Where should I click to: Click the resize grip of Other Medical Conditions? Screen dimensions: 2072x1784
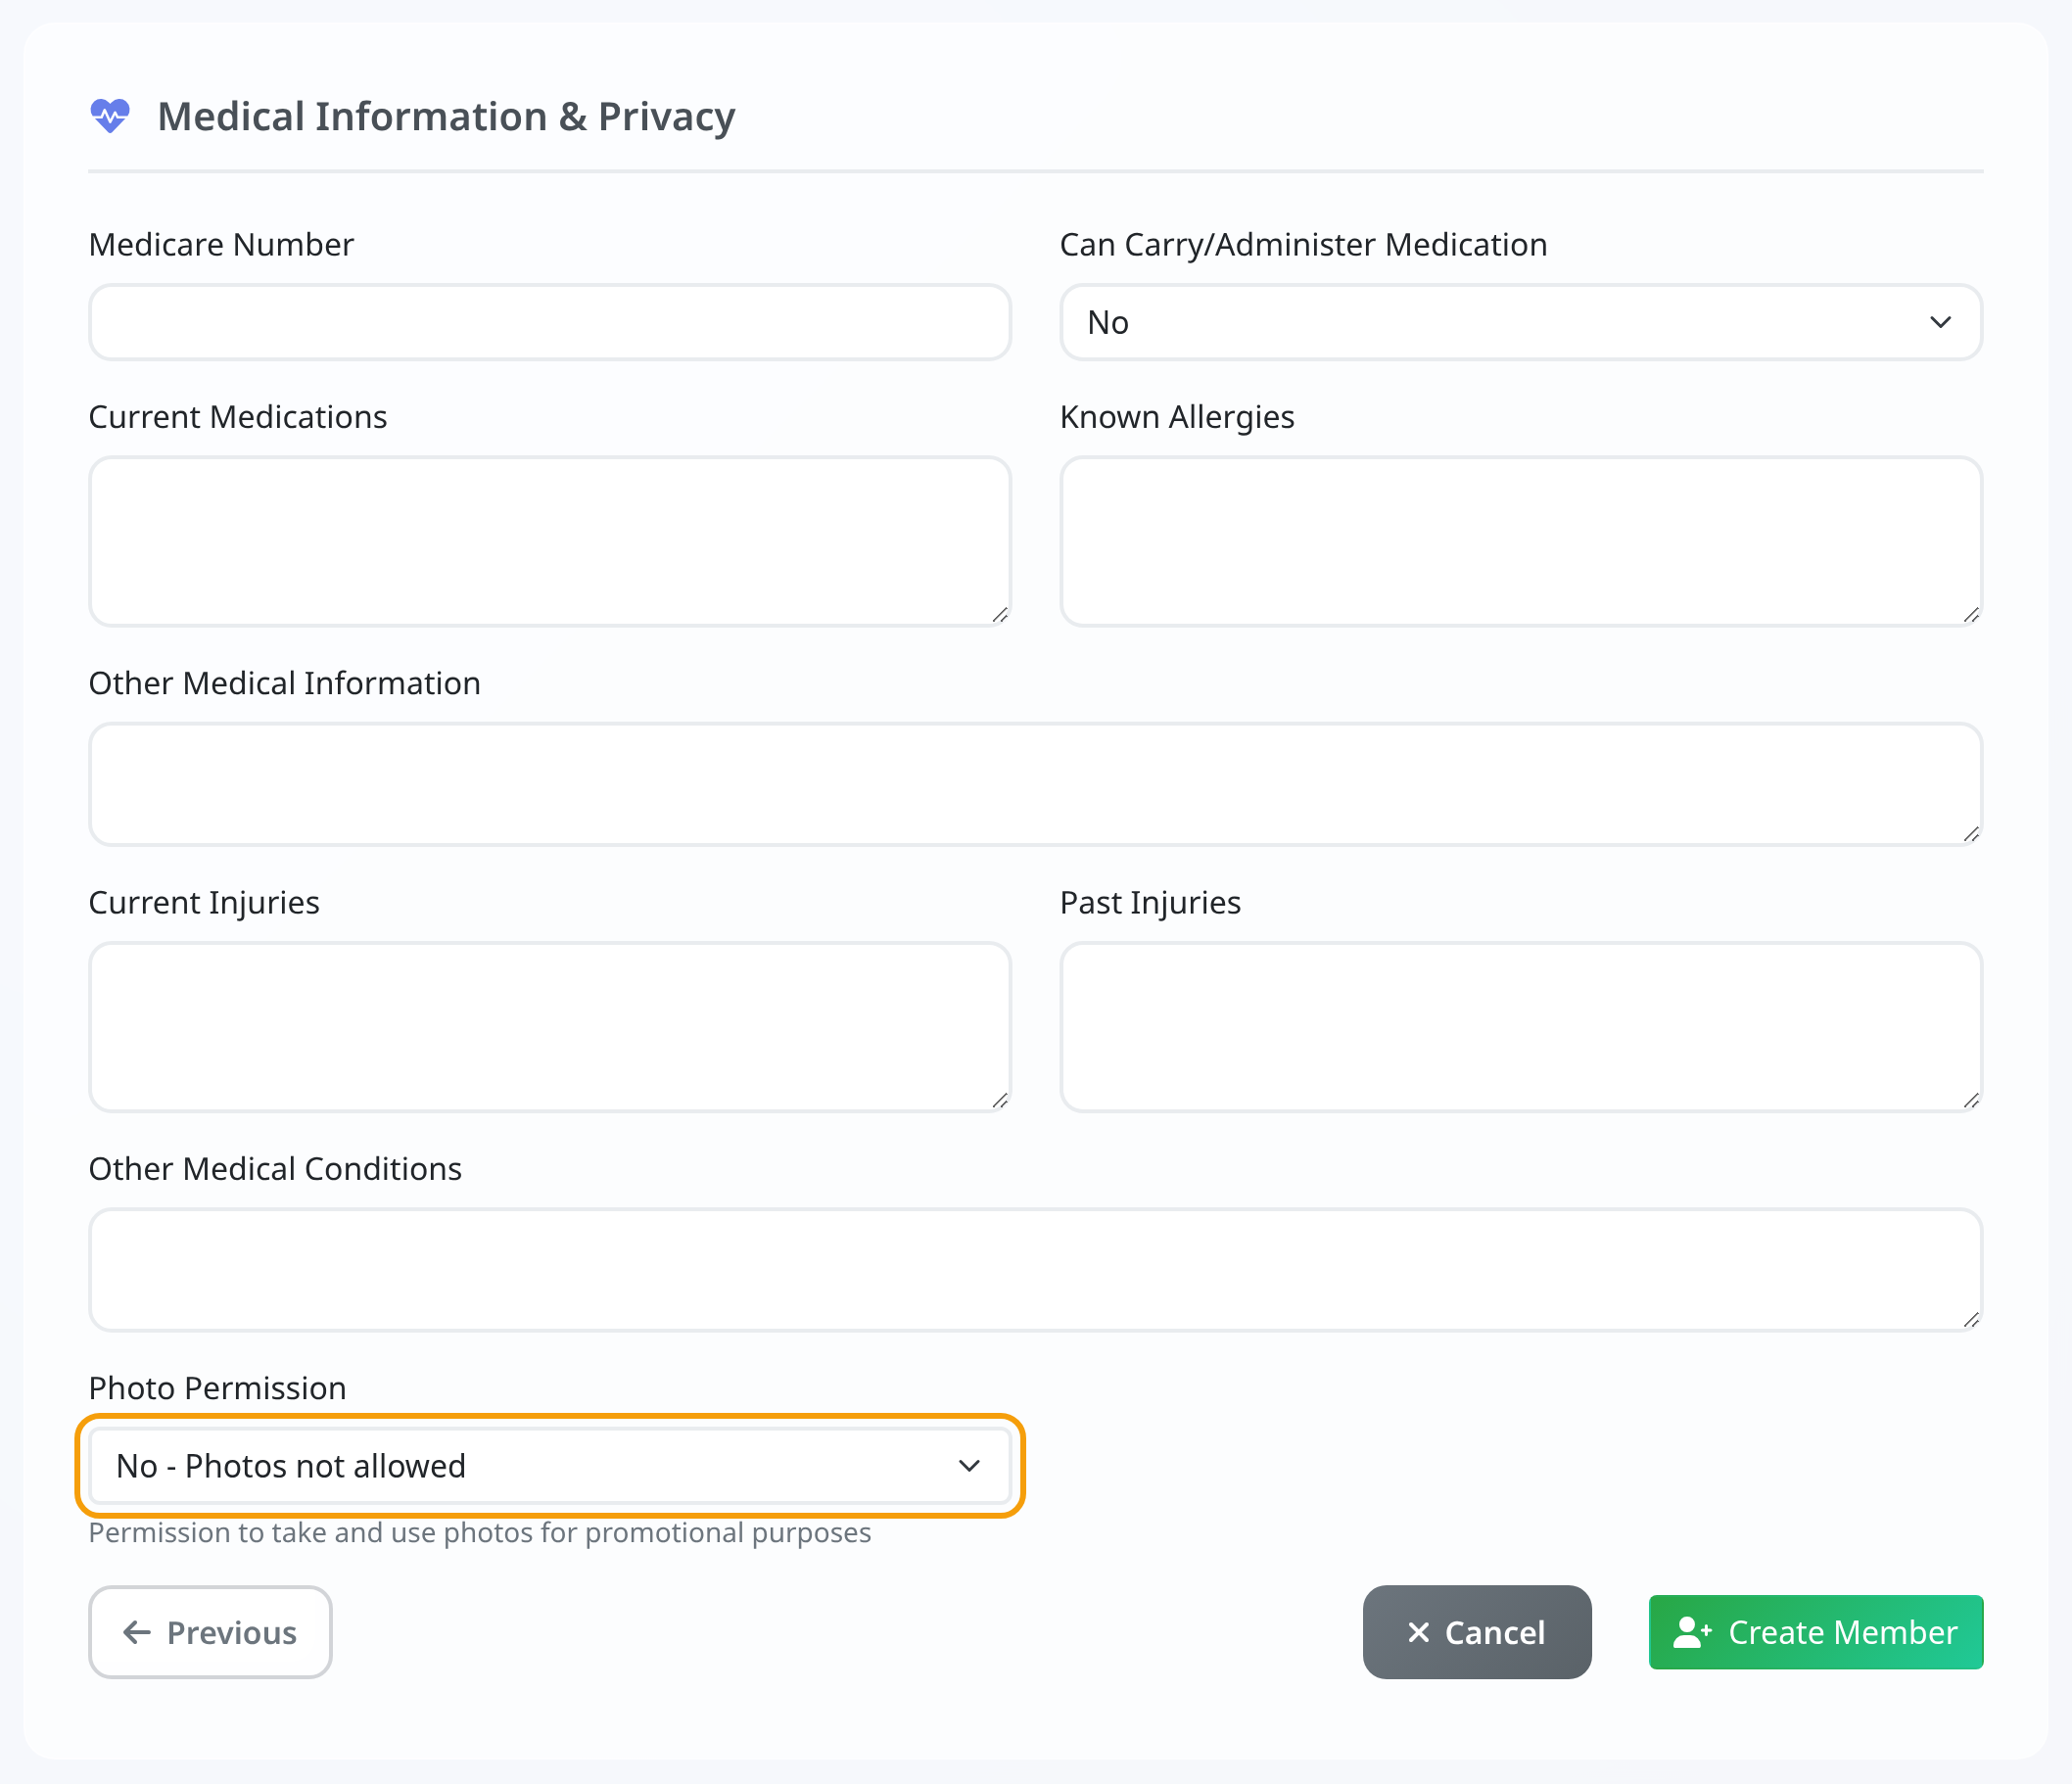pos(1971,1319)
